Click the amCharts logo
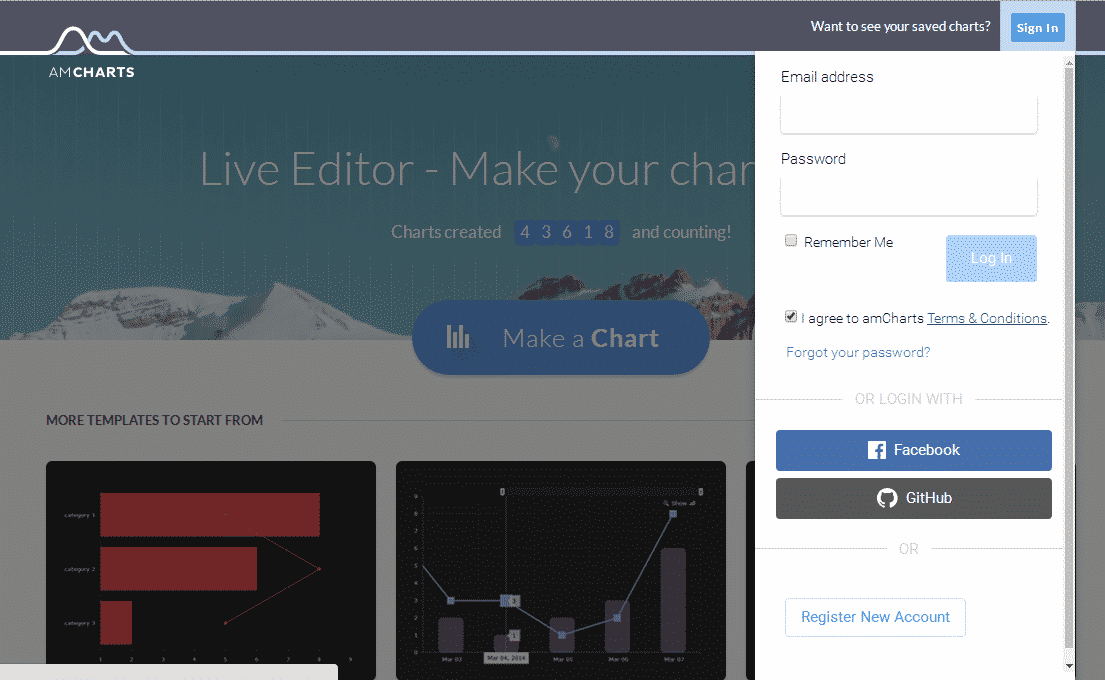The width and height of the screenshot is (1105, 680). click(x=92, y=51)
